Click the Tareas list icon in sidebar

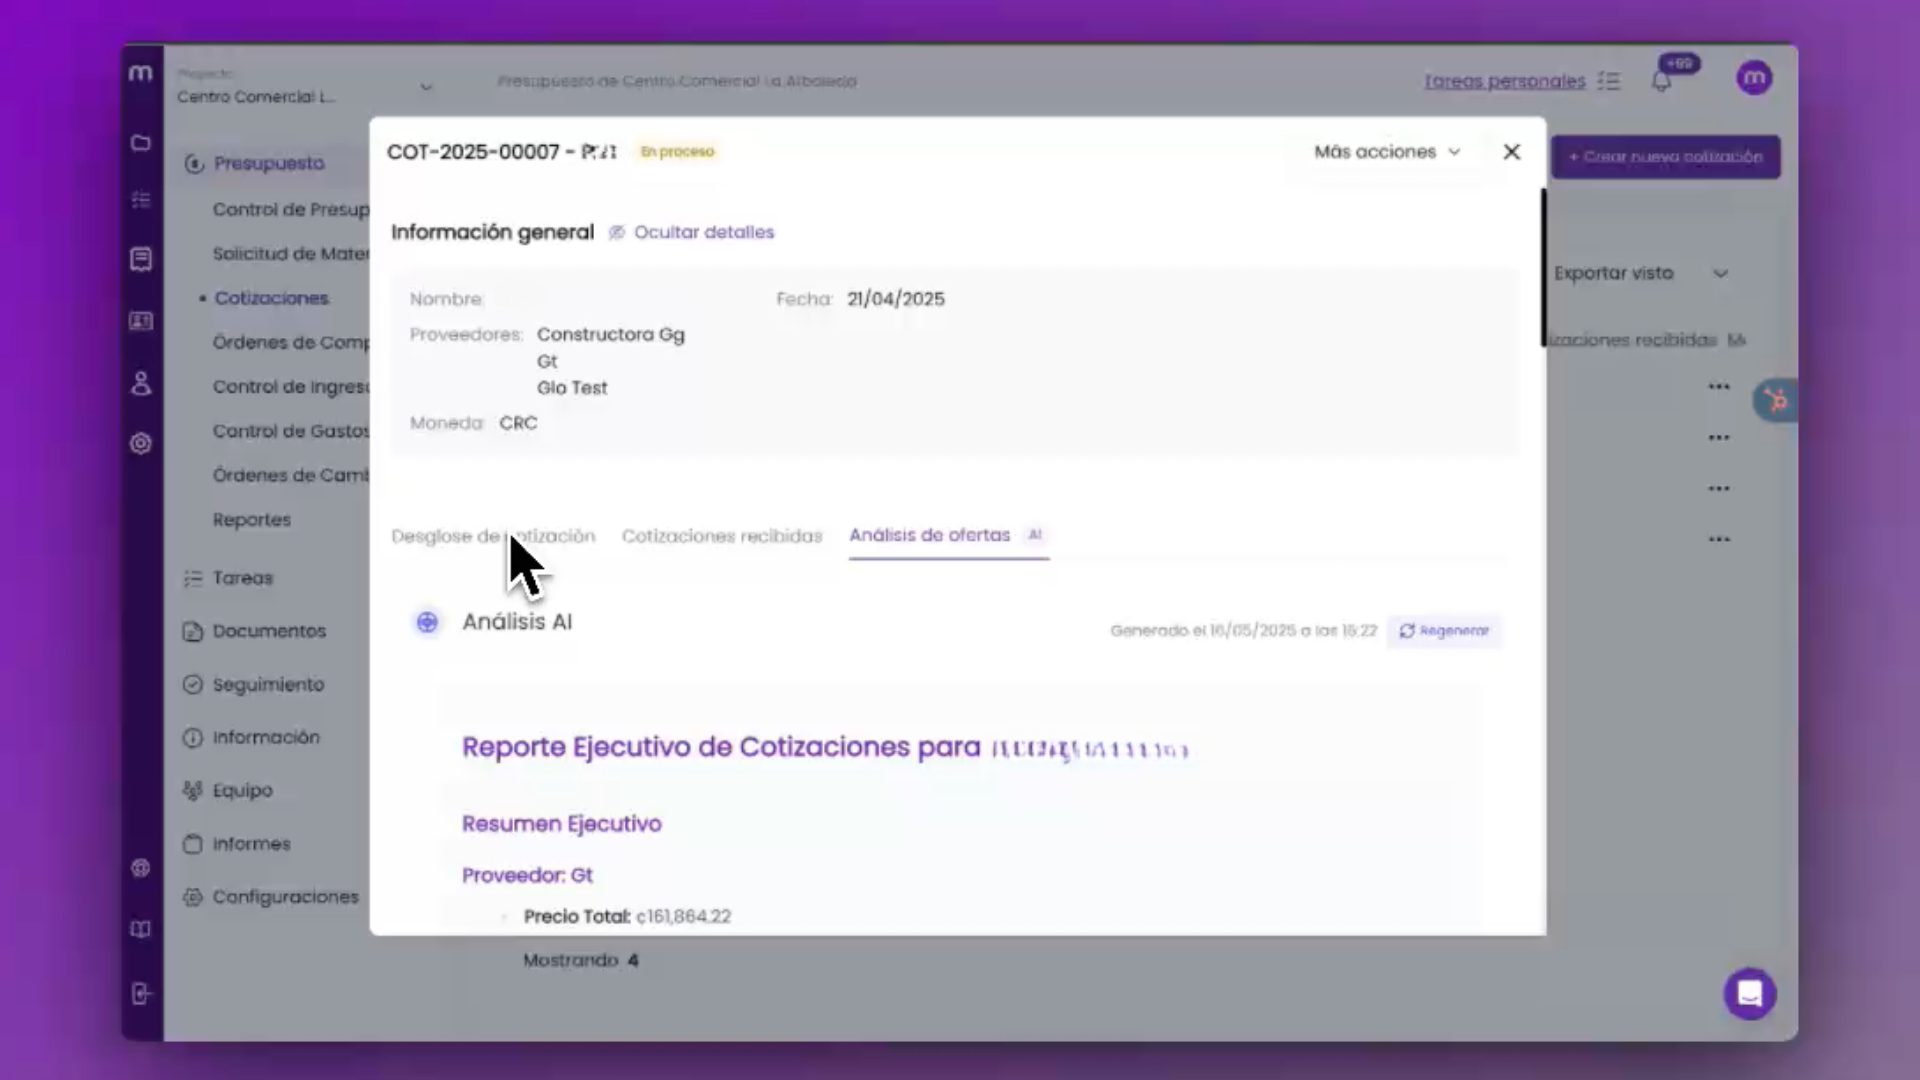(x=193, y=578)
